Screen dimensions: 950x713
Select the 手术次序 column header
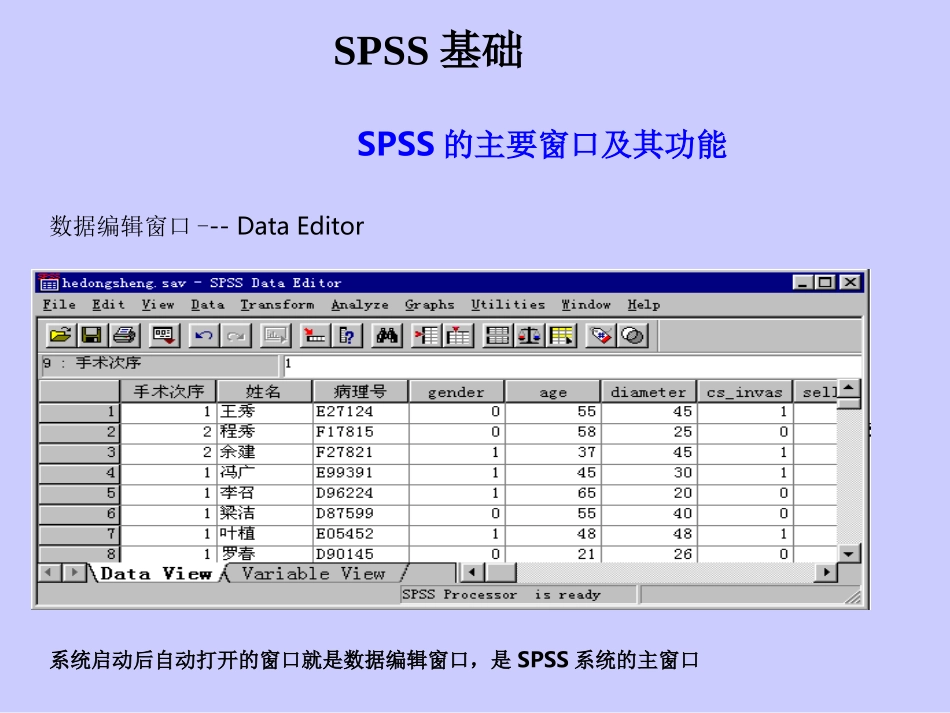pyautogui.click(x=168, y=392)
